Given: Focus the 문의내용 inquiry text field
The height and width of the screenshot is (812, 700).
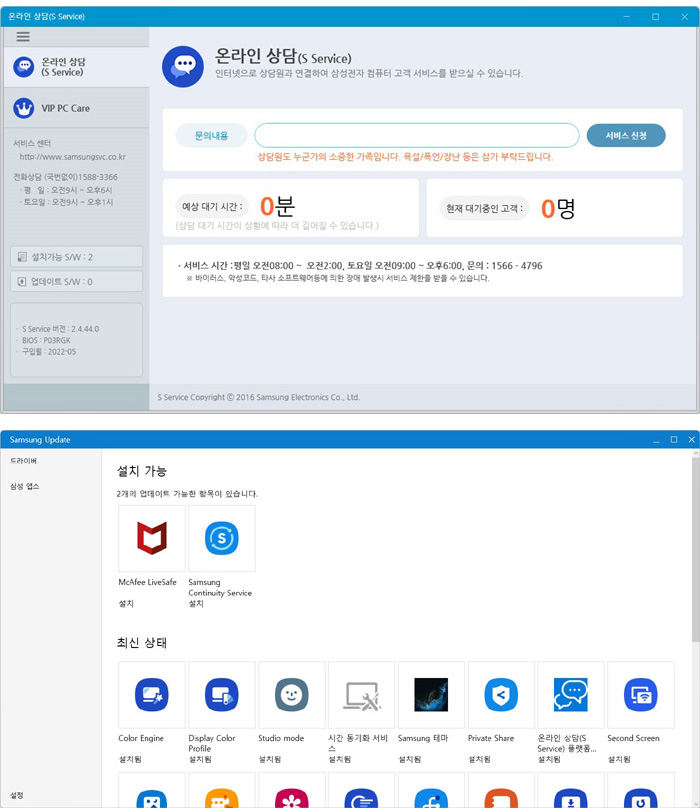Looking at the screenshot, I should coord(417,135).
